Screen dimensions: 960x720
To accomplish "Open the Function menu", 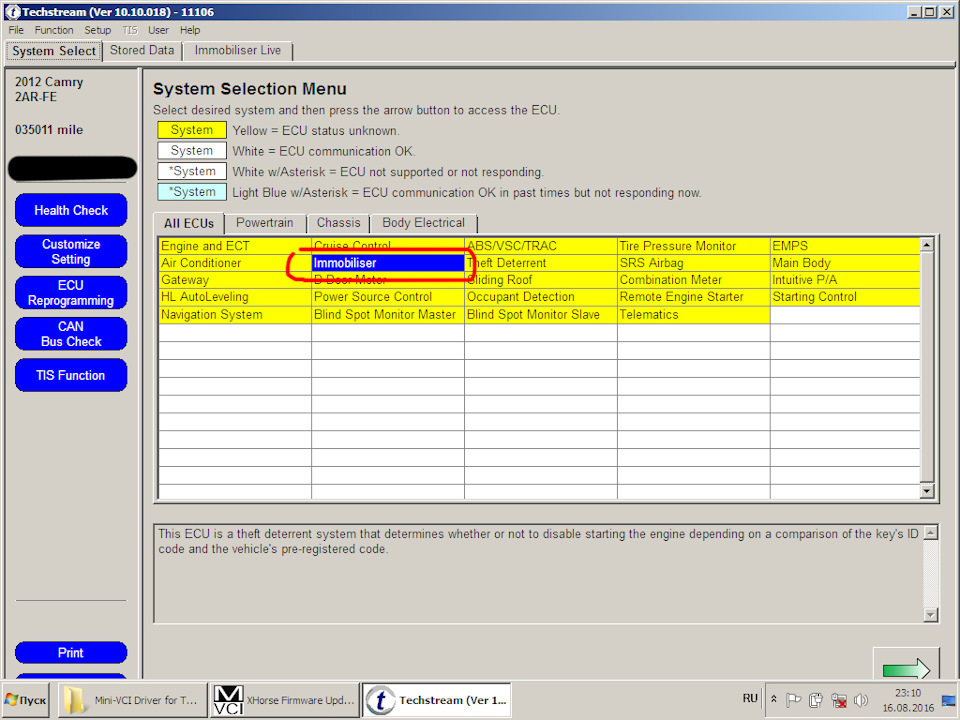I will coord(54,30).
